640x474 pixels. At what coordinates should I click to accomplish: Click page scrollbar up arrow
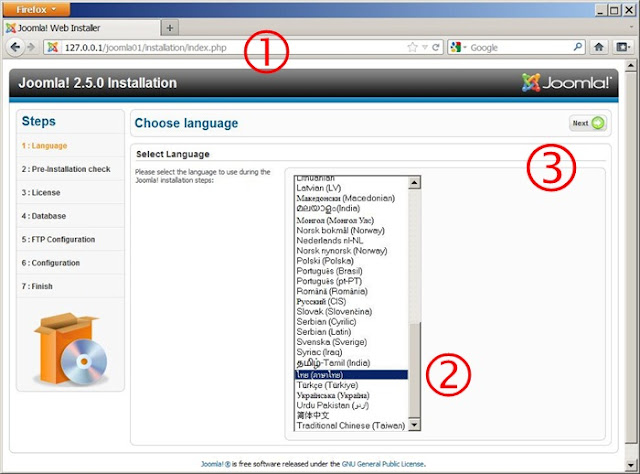click(x=631, y=65)
